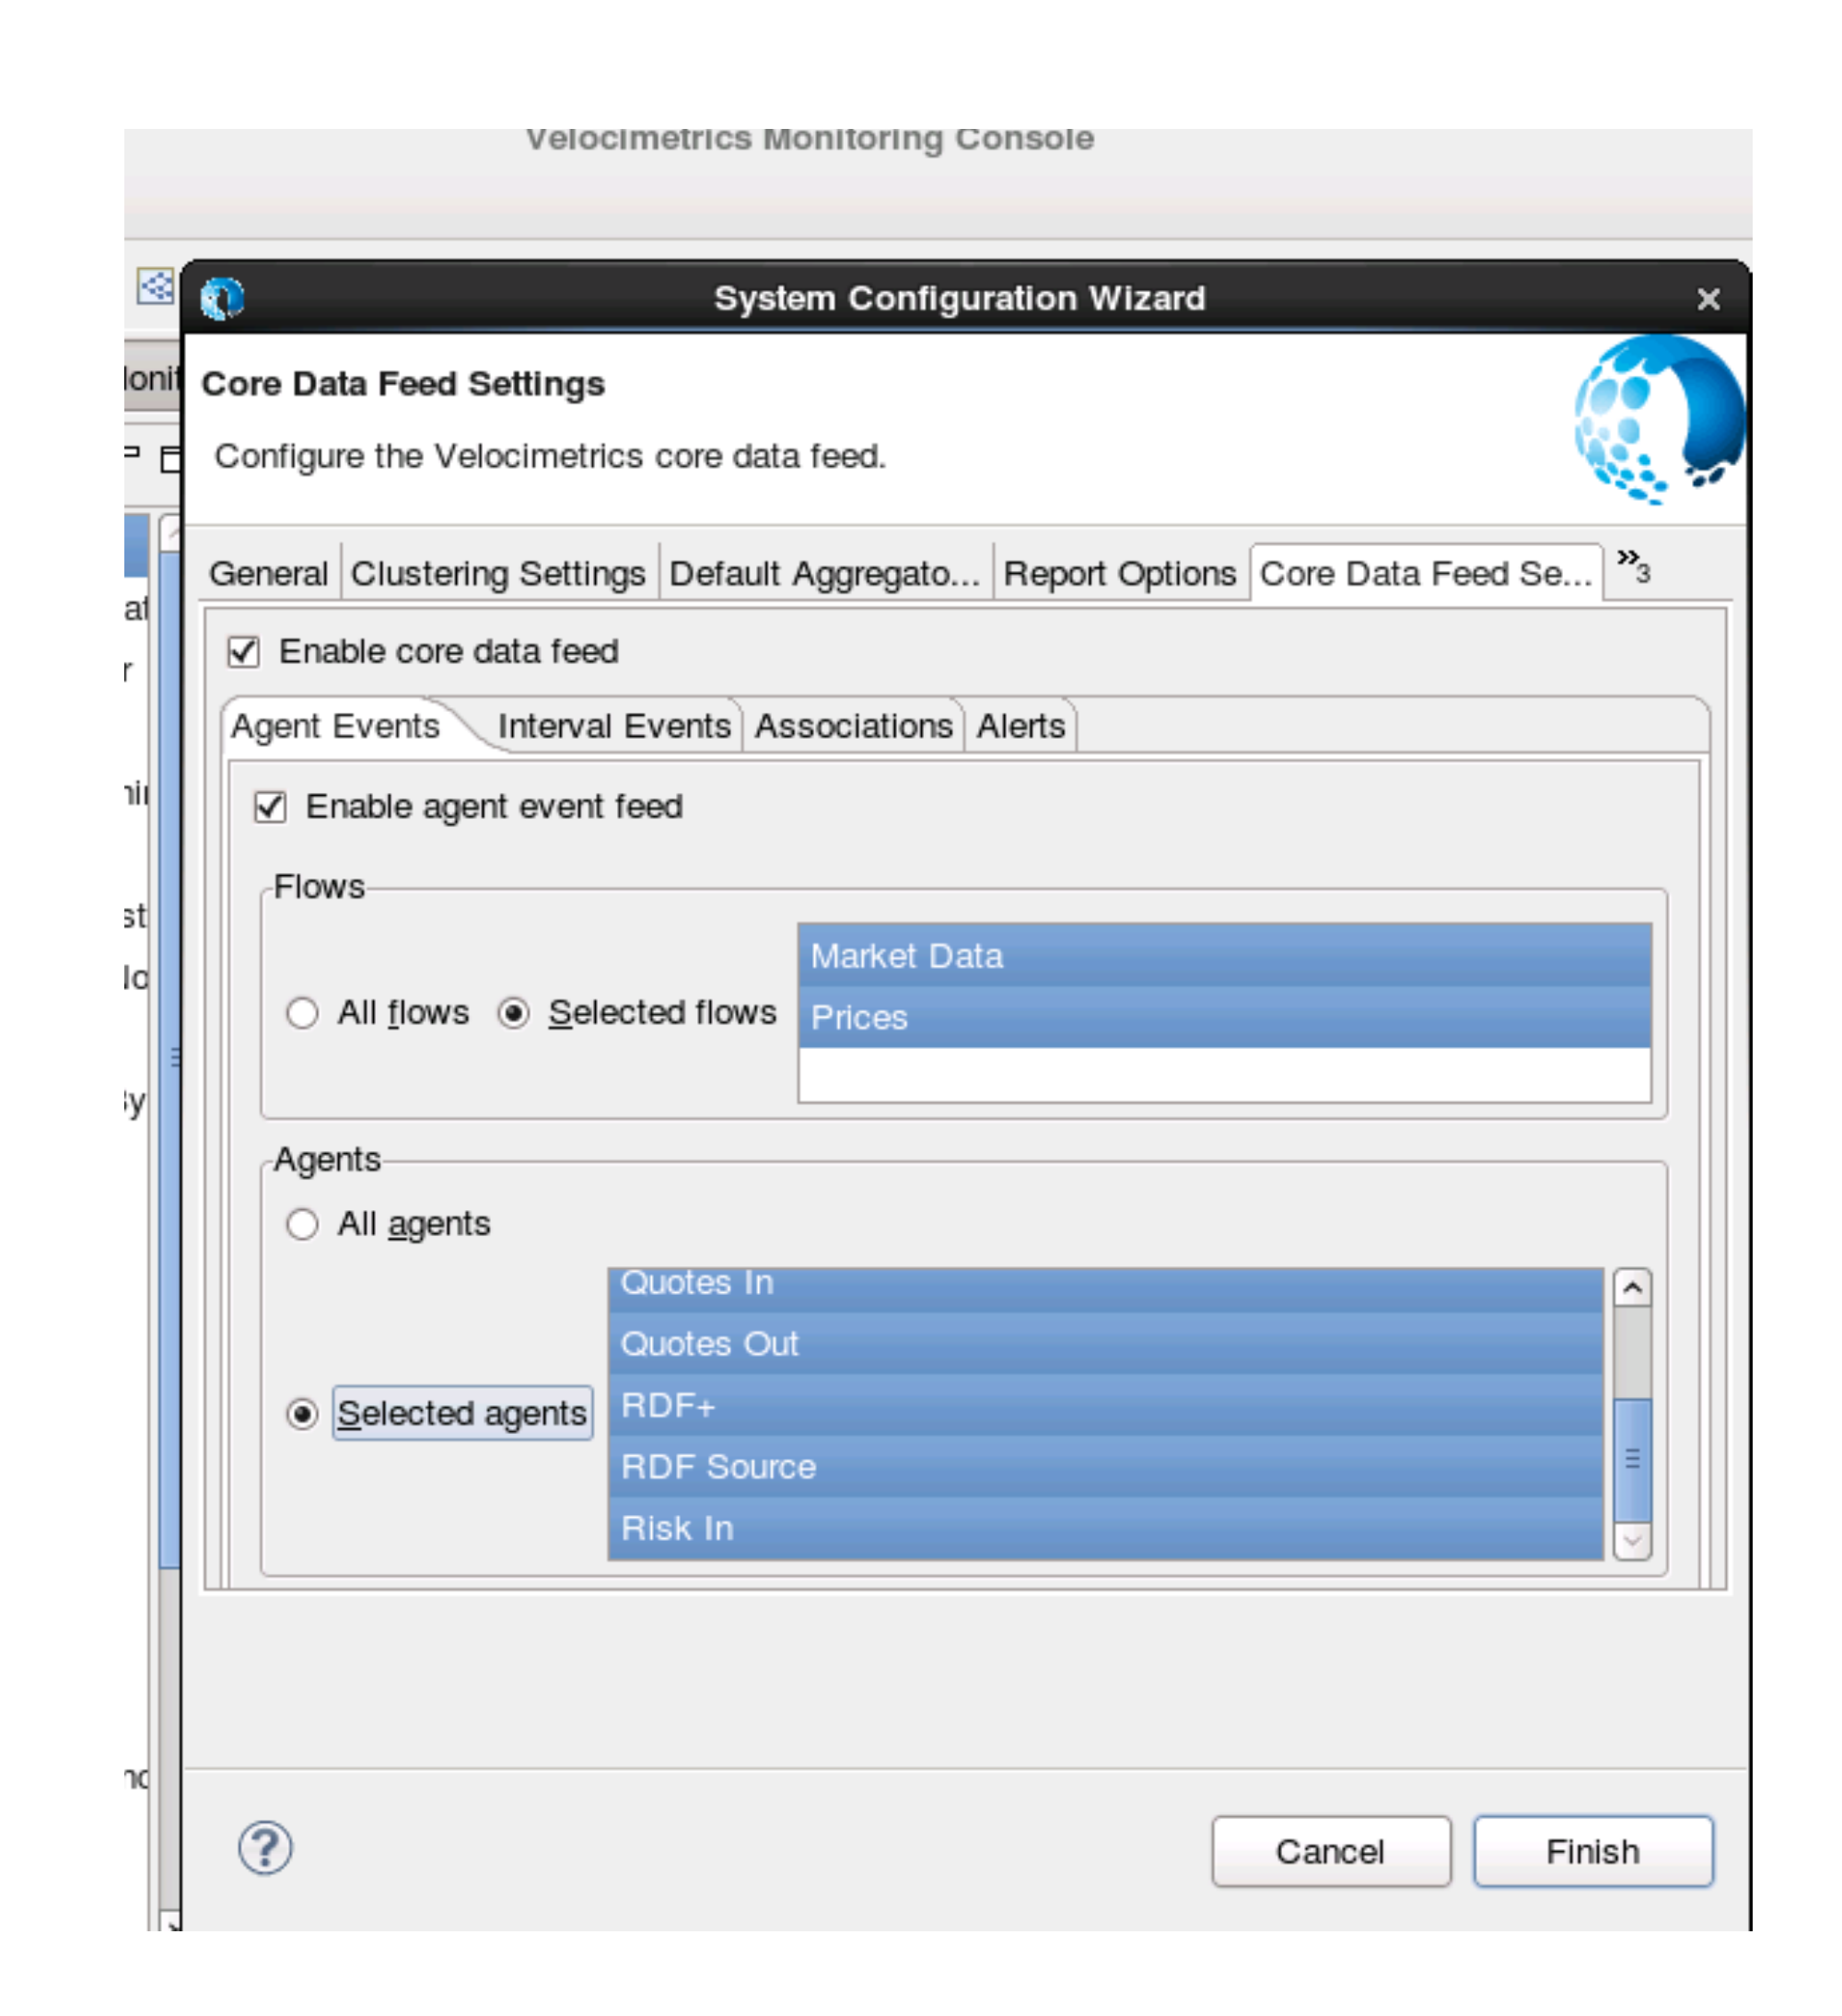Close the System Configuration Wizard dialog
The height and width of the screenshot is (2016, 1842).
click(x=1709, y=299)
